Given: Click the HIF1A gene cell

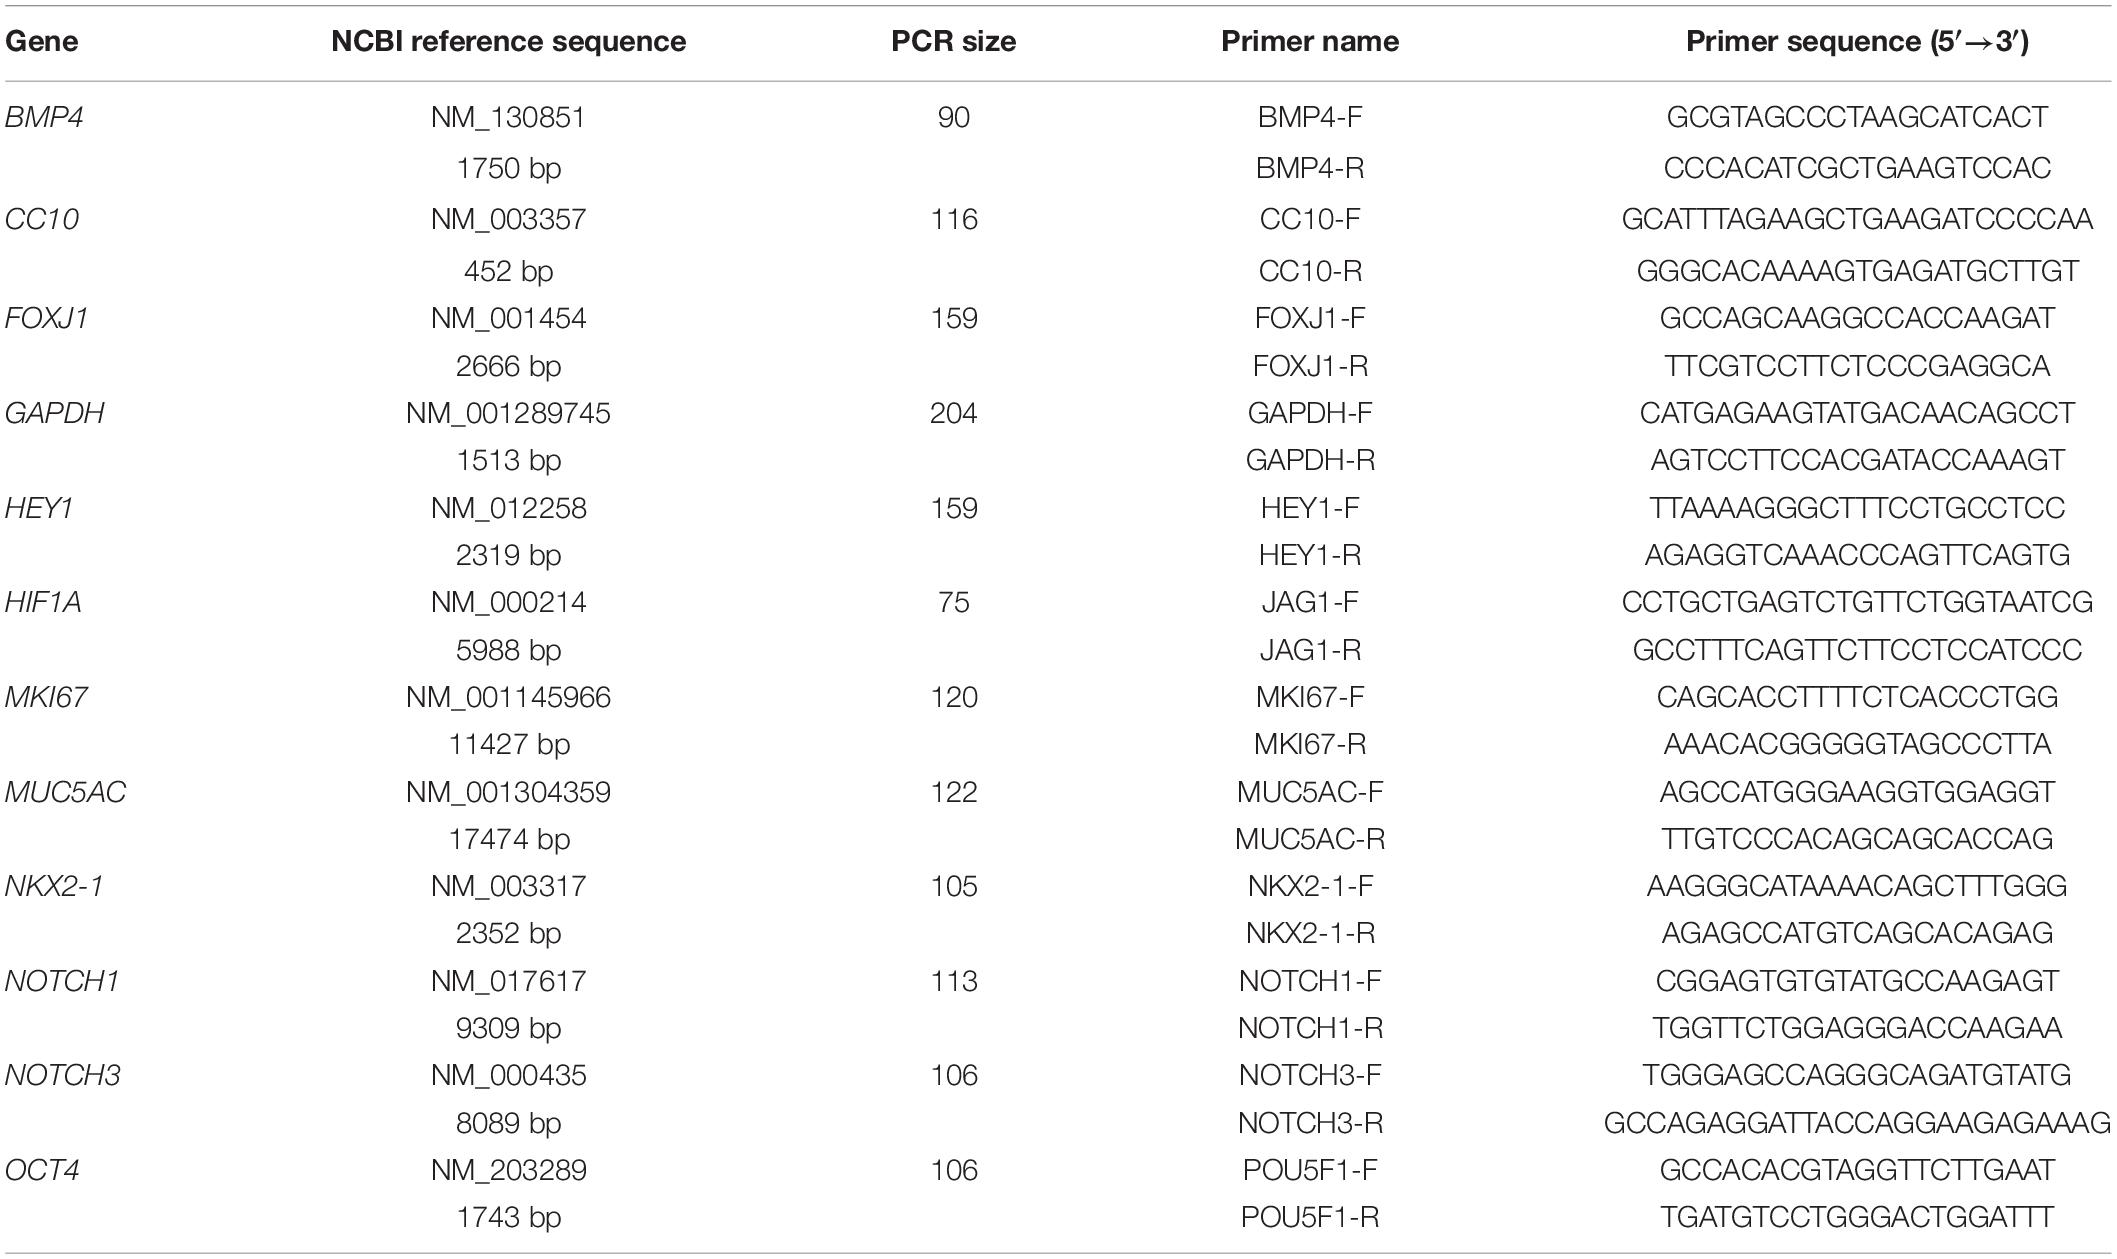Looking at the screenshot, I should point(43,602).
